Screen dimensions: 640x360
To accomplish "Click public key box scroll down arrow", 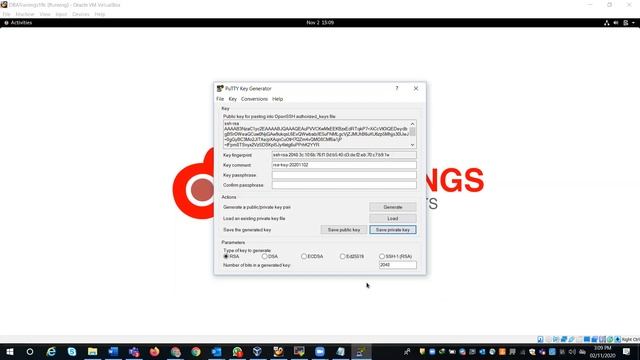I will 412,144.
